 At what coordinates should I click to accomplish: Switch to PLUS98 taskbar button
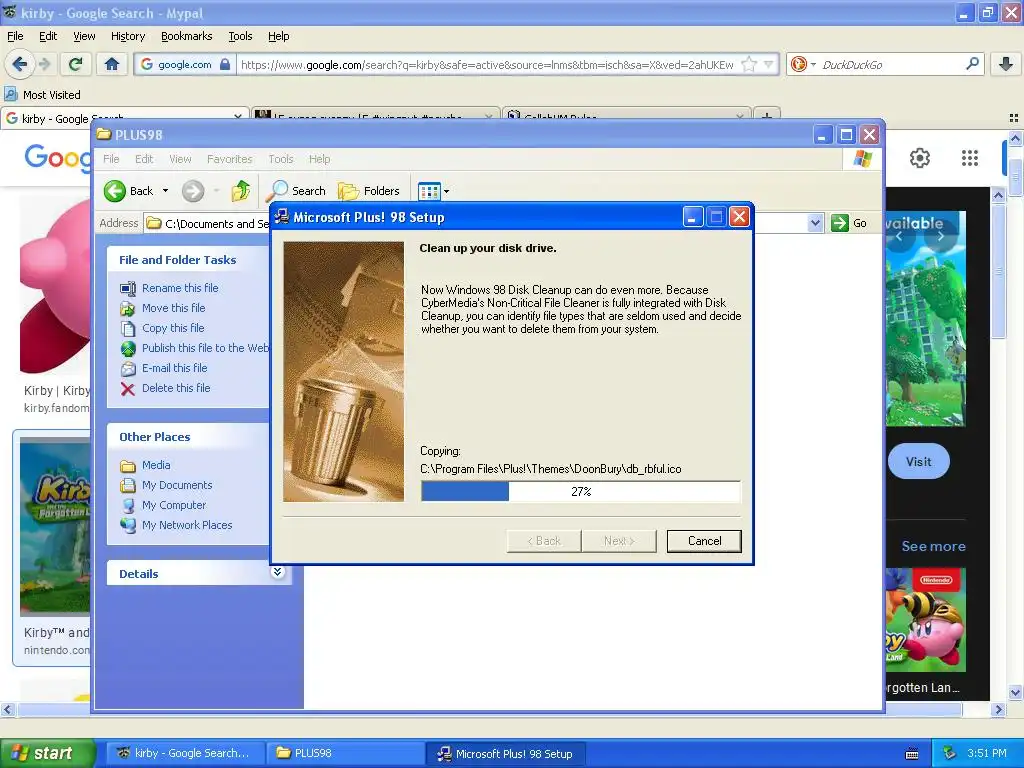click(x=345, y=753)
